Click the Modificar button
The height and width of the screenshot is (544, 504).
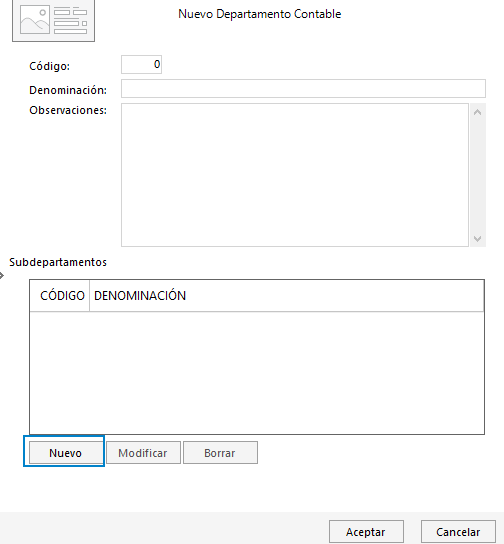143,453
